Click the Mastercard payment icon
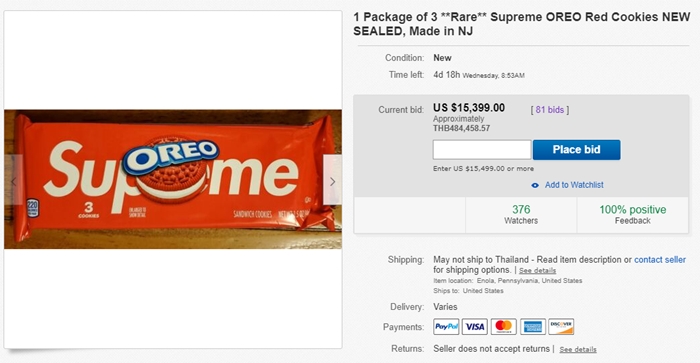 click(504, 327)
